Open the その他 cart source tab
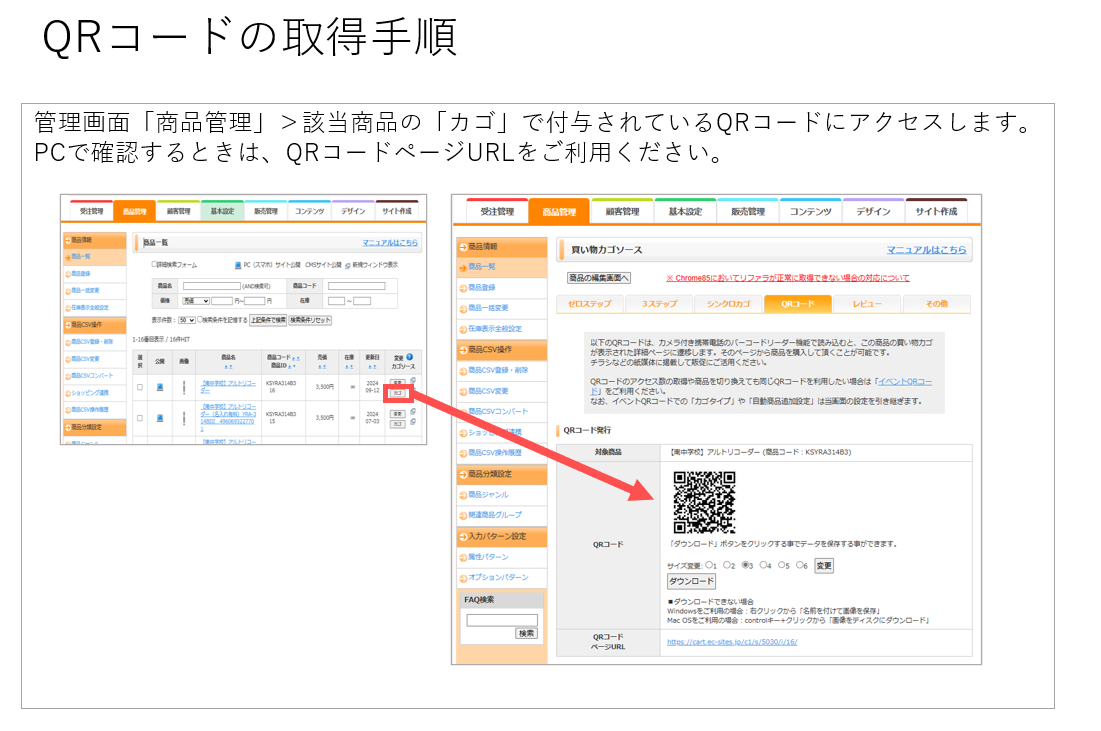This screenshot has width=1101, height=731. (936, 304)
